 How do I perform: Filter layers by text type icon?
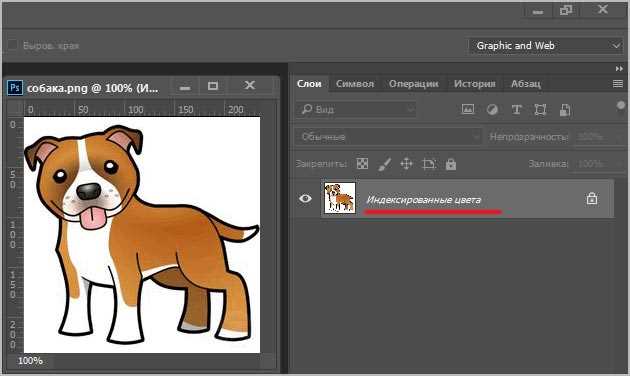tap(516, 109)
